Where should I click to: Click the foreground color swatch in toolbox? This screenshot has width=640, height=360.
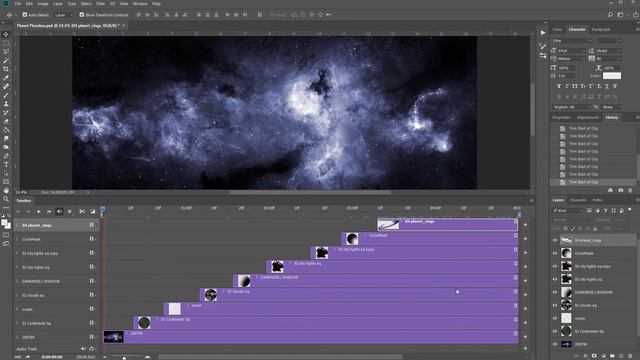[x=4, y=222]
